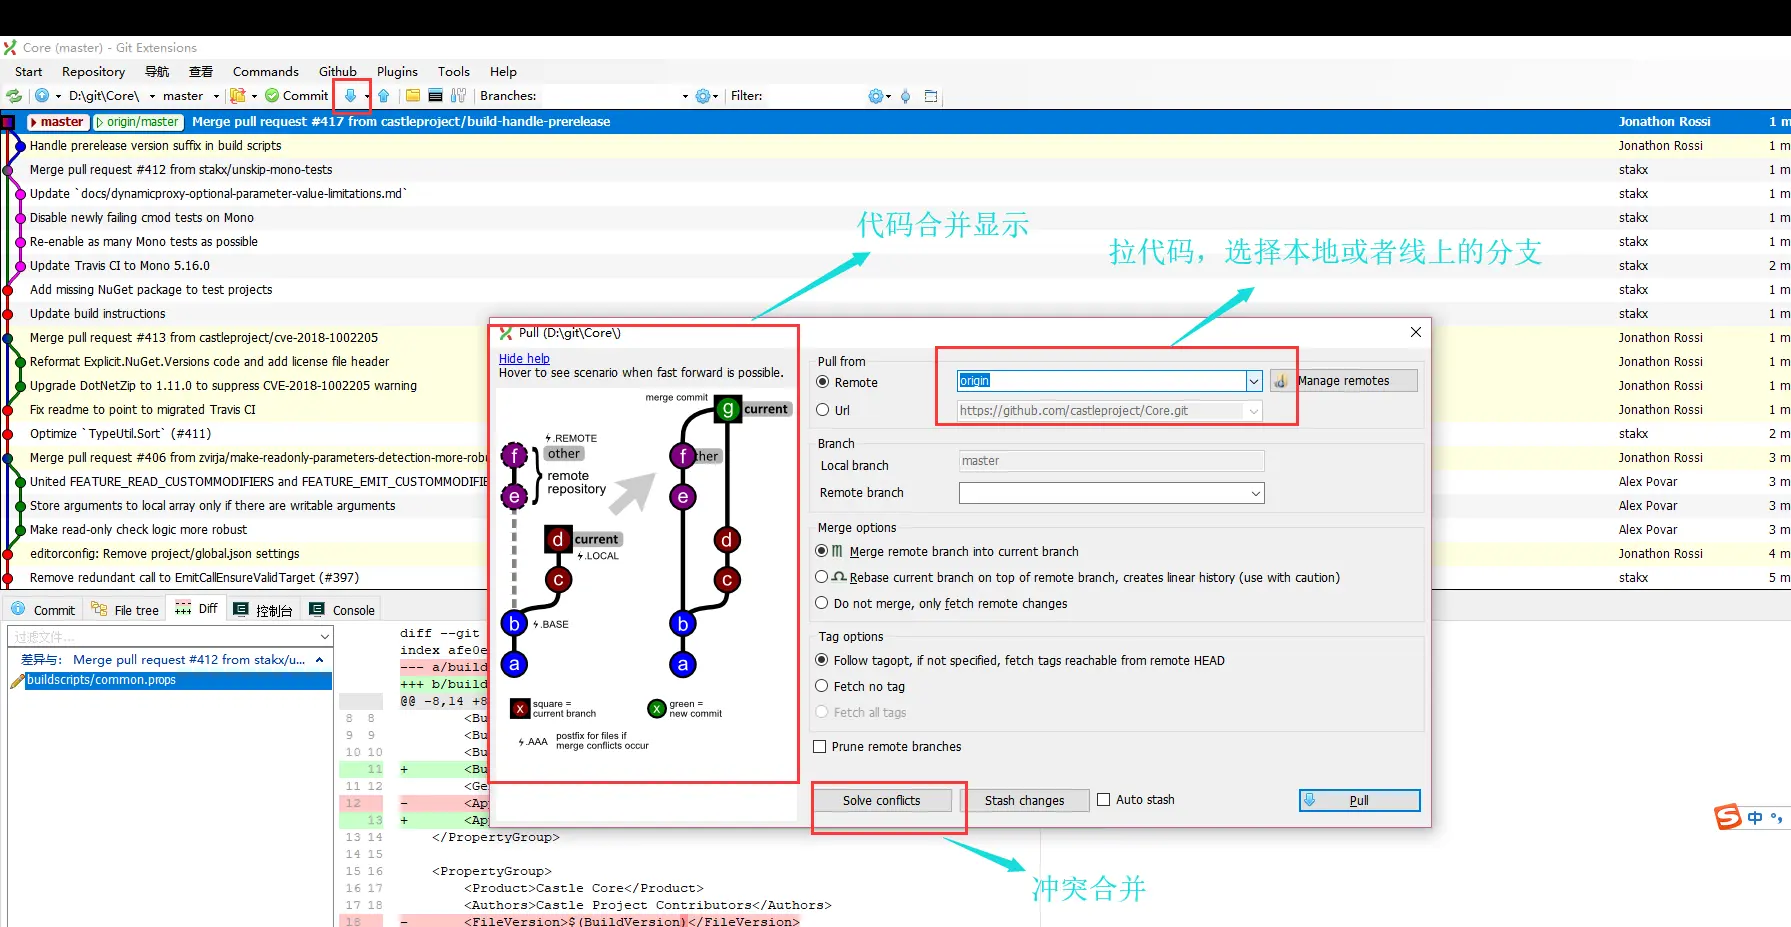Click the green check Commit toolbar button
Image resolution: width=1791 pixels, height=927 pixels.
[297, 96]
